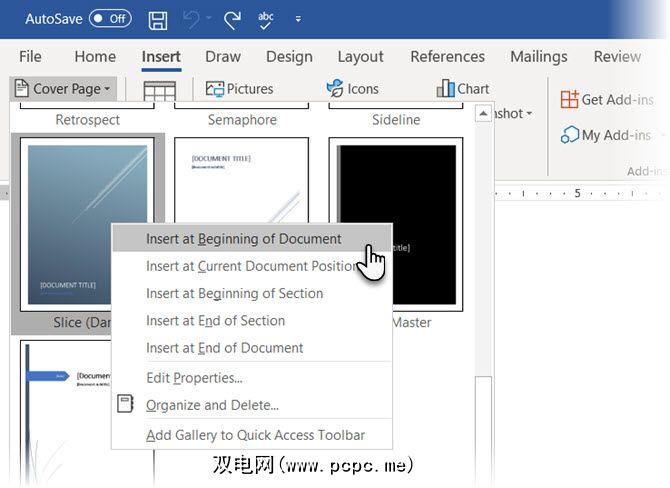Screen dimensions: 670x488
Task: Select the Slice (Dark) cover page thumbnail
Action: 87,224
